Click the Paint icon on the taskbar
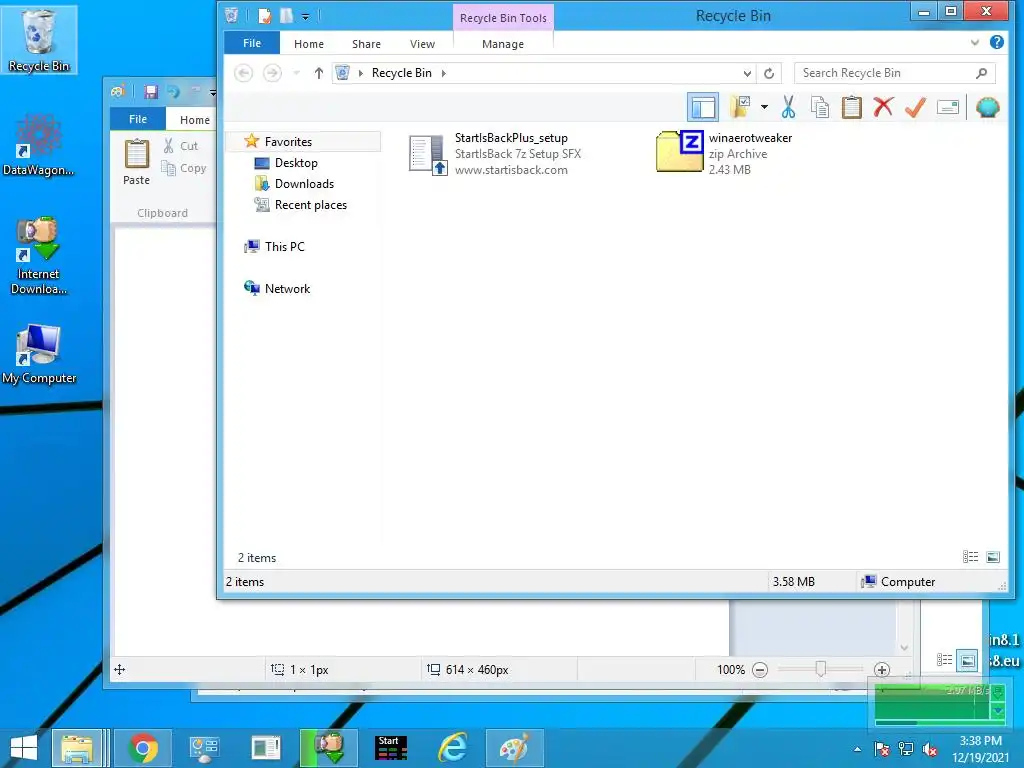 [515, 748]
